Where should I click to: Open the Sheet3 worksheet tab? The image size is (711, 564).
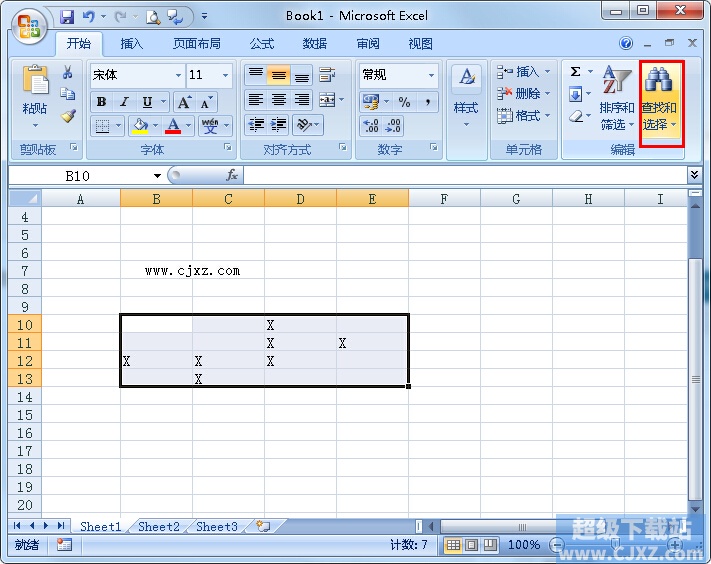pyautogui.click(x=217, y=526)
